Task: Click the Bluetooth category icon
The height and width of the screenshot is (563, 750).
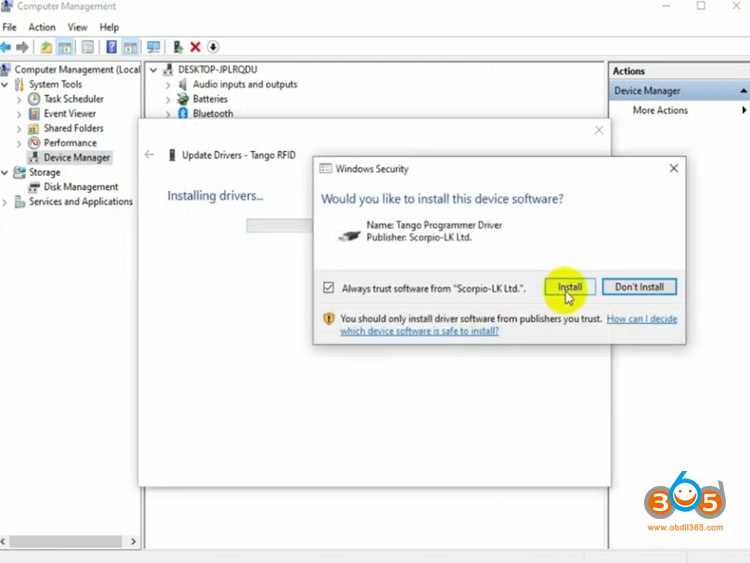Action: click(183, 113)
